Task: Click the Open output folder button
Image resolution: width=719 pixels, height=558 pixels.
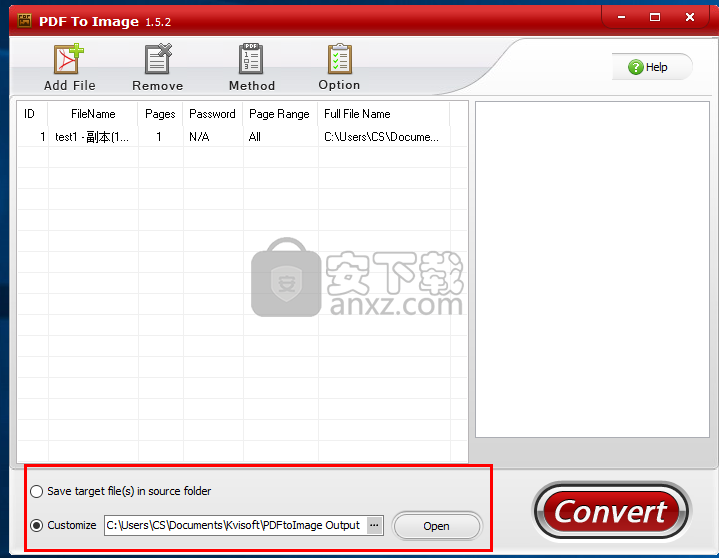Action: coord(436,526)
